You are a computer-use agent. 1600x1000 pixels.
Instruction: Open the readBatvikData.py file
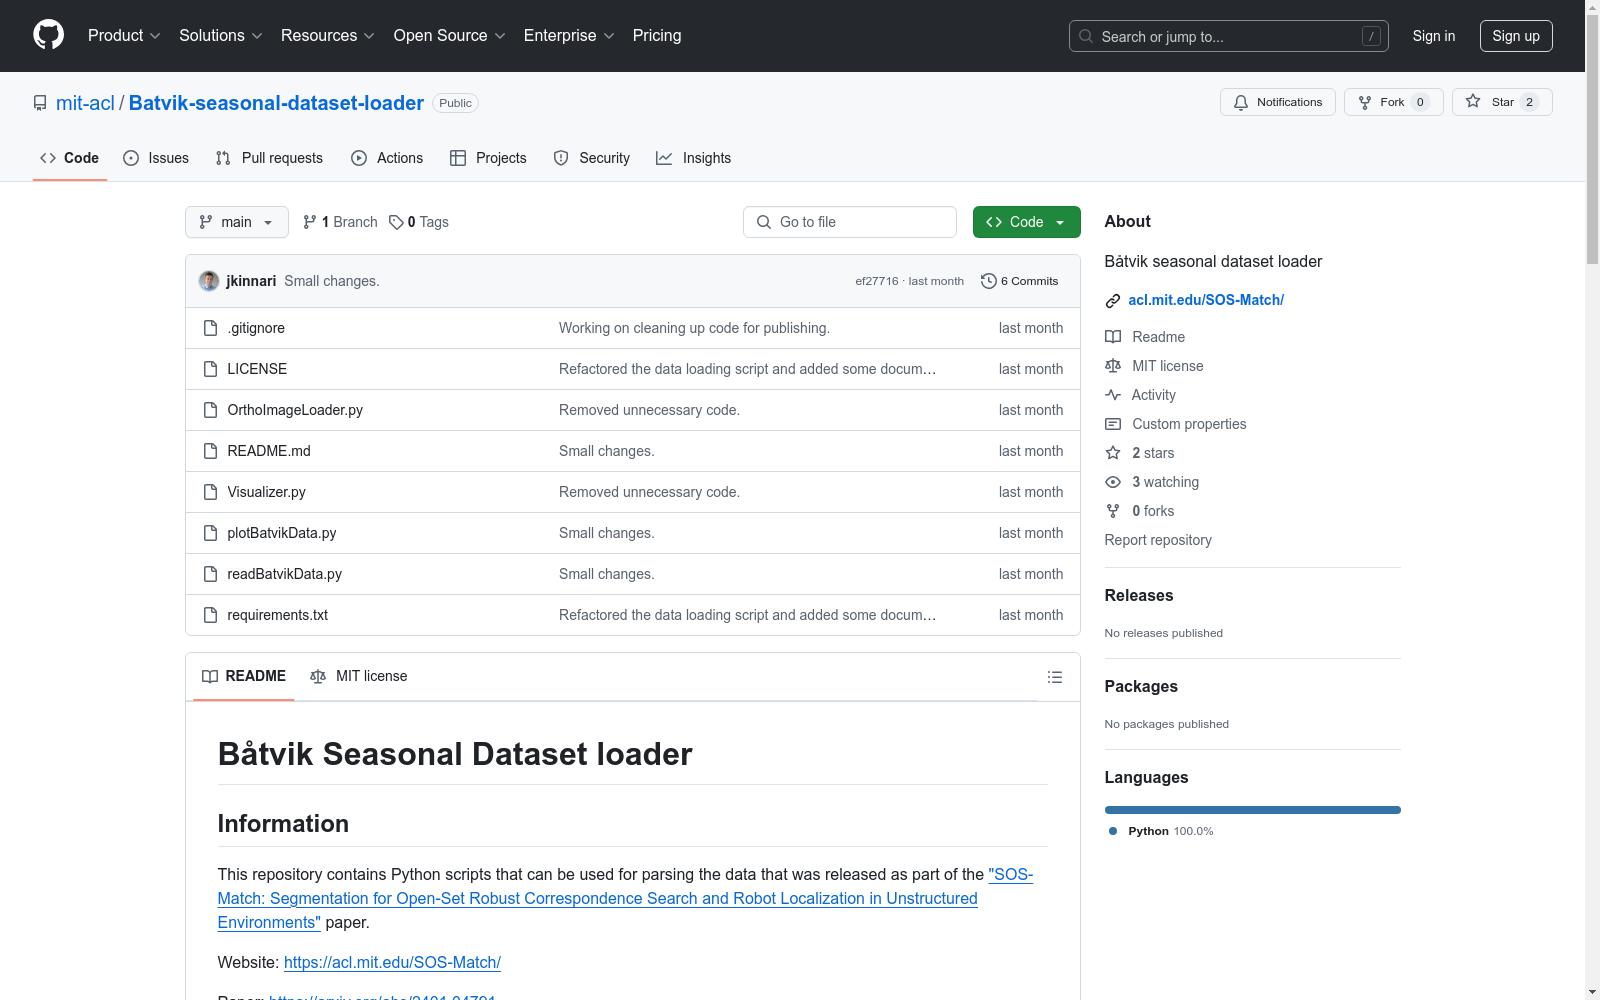pos(285,574)
